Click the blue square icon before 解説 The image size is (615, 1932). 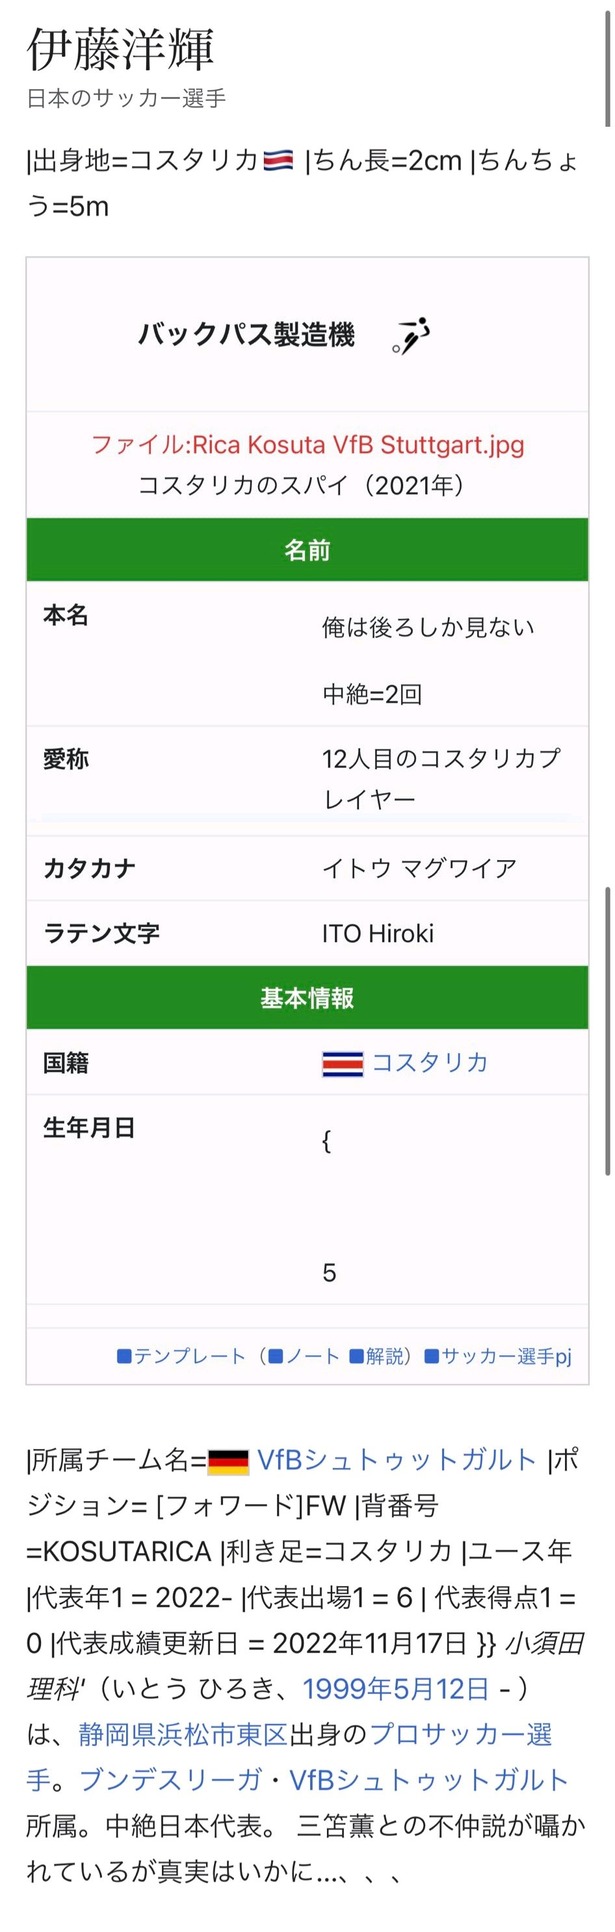[356, 1357]
